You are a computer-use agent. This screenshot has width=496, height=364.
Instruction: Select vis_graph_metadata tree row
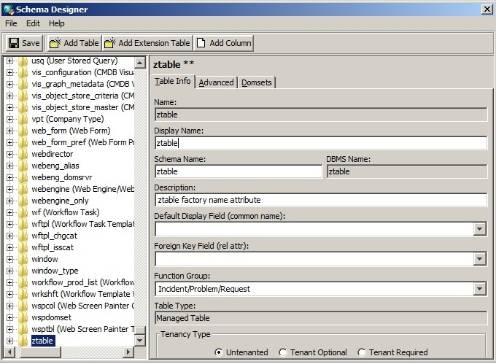83,84
